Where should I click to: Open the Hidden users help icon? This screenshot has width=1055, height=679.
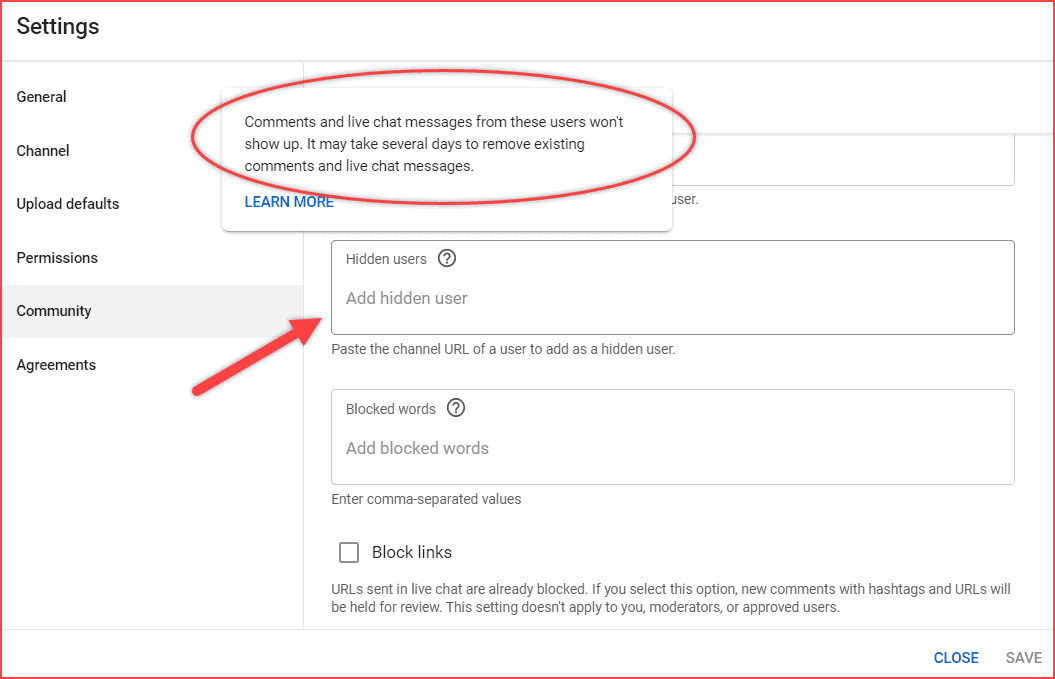tap(447, 258)
